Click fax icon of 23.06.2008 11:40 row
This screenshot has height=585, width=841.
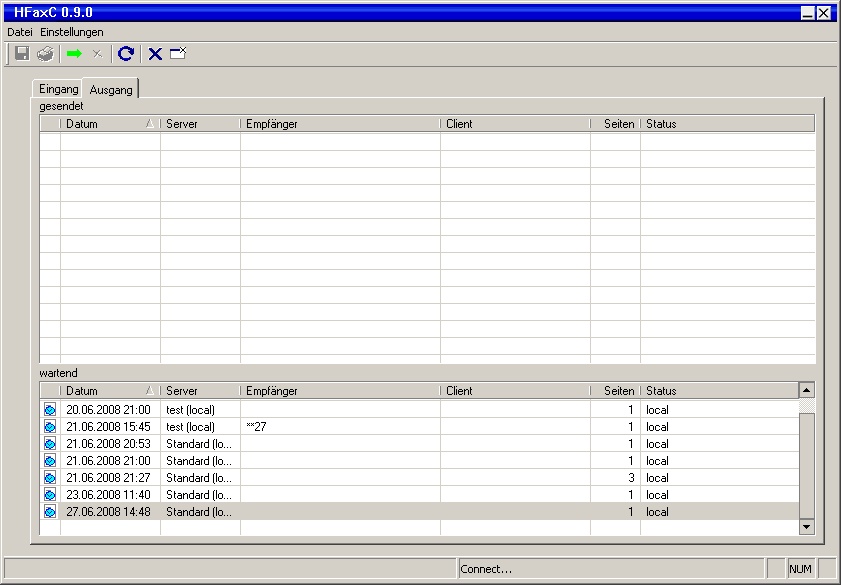pyautogui.click(x=50, y=495)
